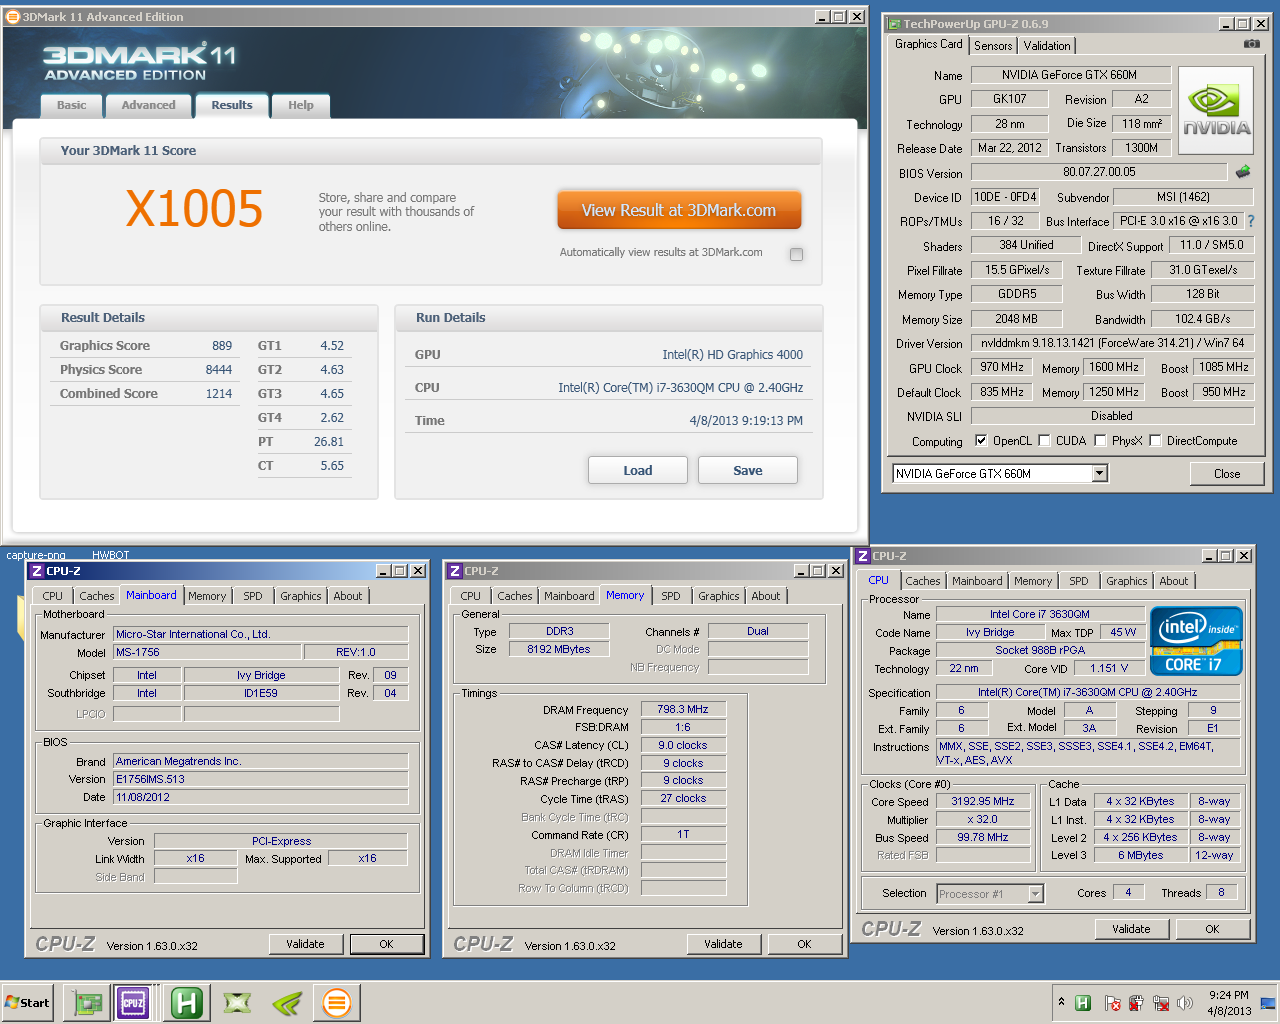Click Validate in the CPU tab CPU-Z window
The height and width of the screenshot is (1024, 1280).
(1131, 929)
